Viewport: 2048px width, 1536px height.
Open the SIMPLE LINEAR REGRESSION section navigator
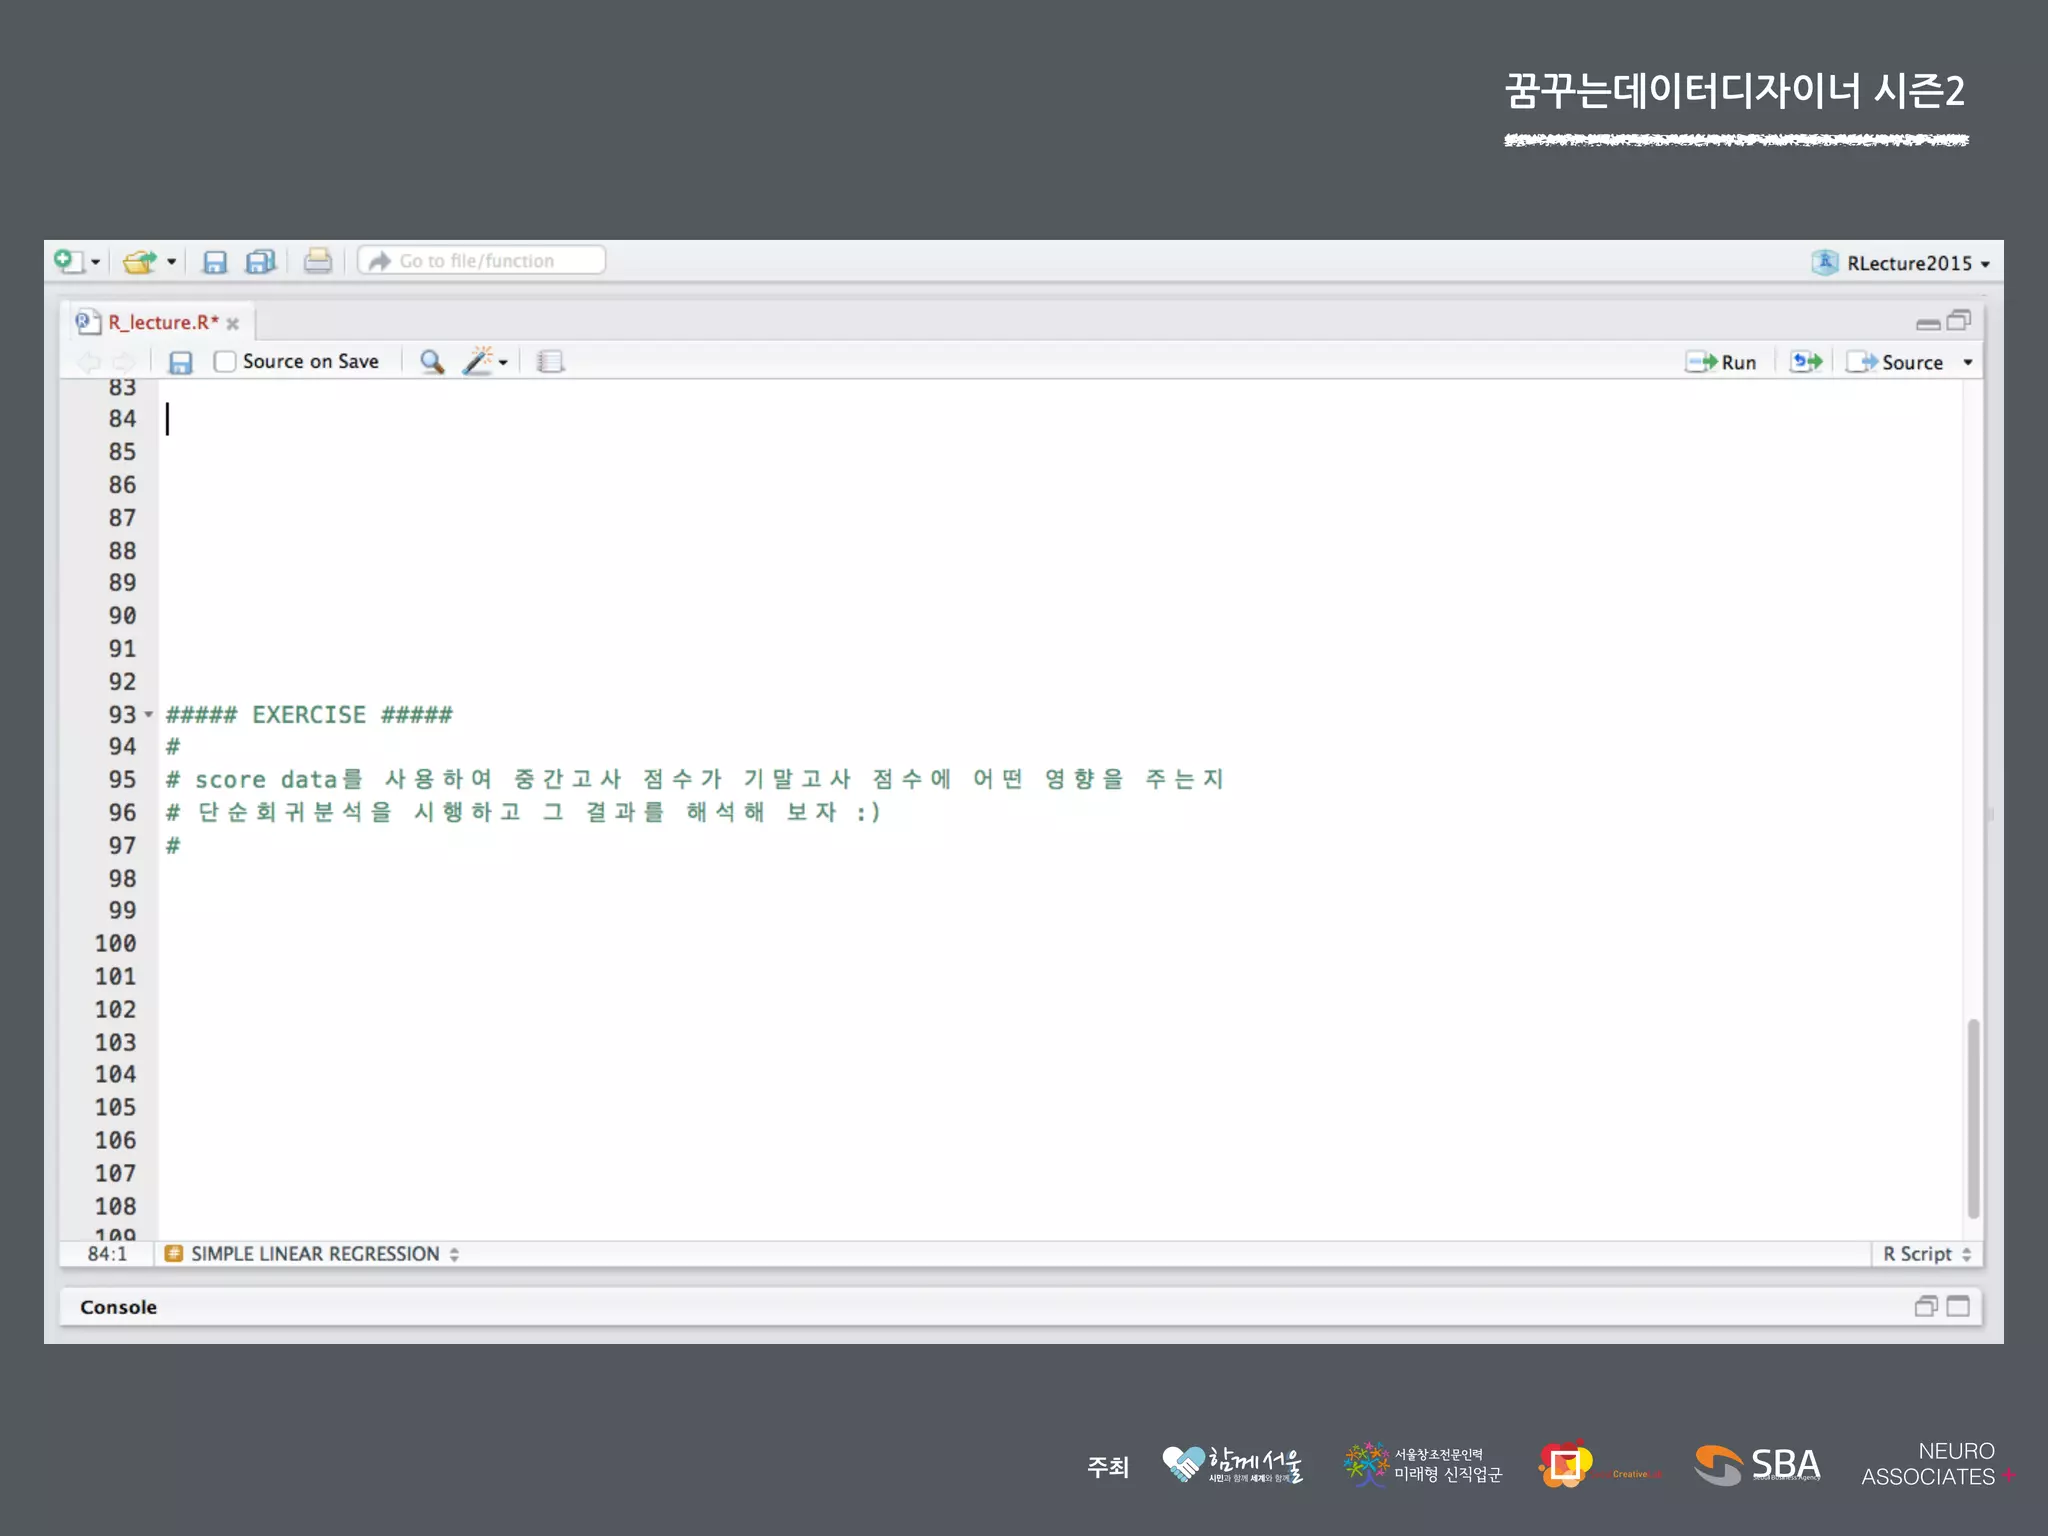[x=314, y=1254]
